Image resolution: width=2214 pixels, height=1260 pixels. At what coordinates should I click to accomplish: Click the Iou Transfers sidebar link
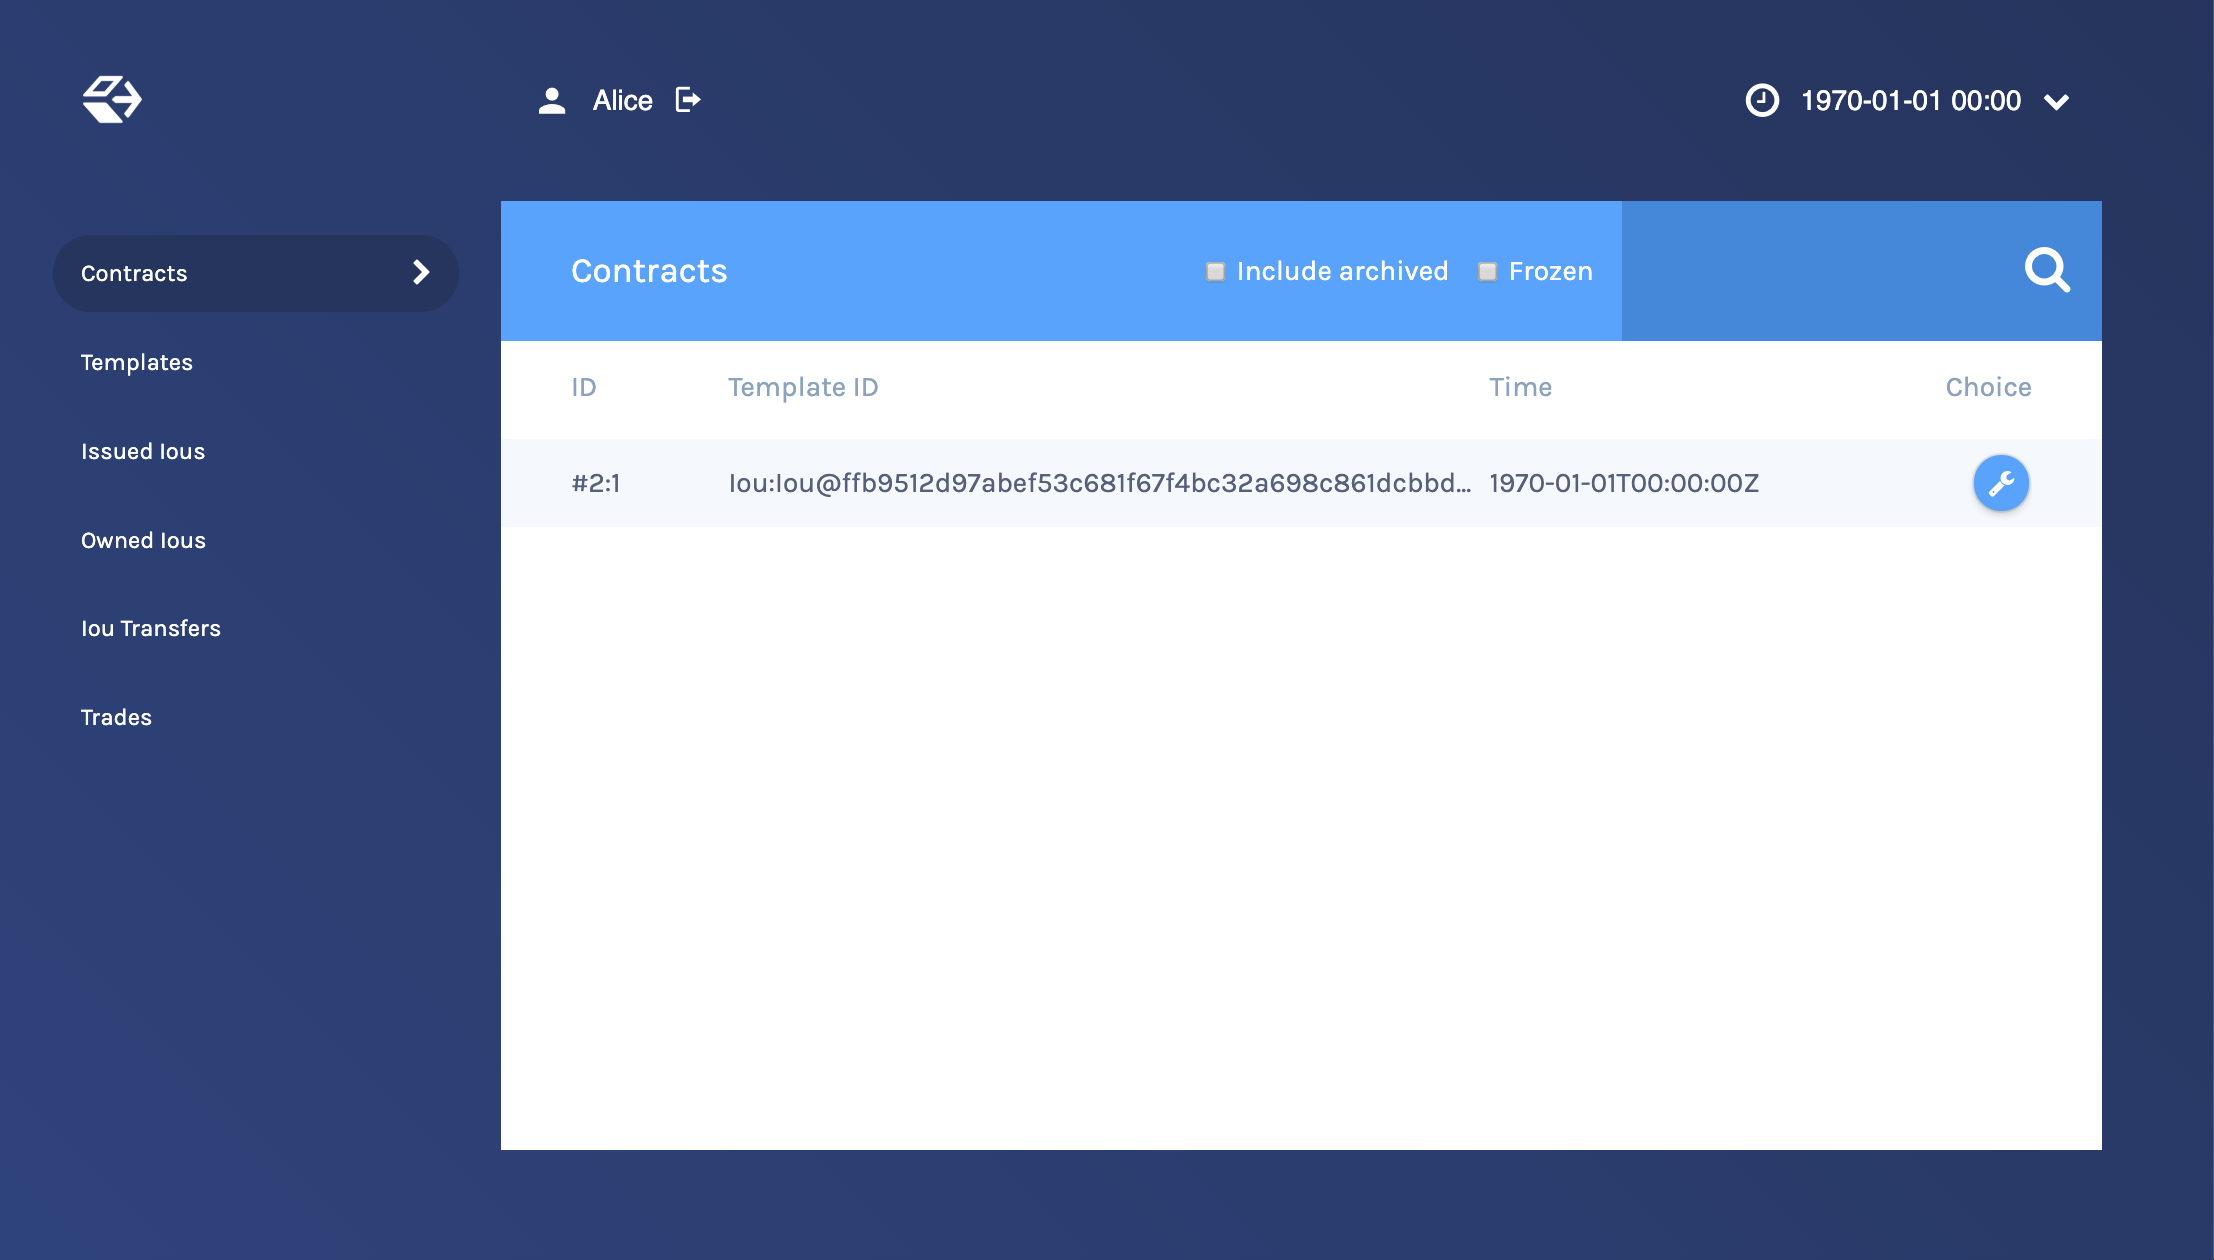[x=151, y=628]
